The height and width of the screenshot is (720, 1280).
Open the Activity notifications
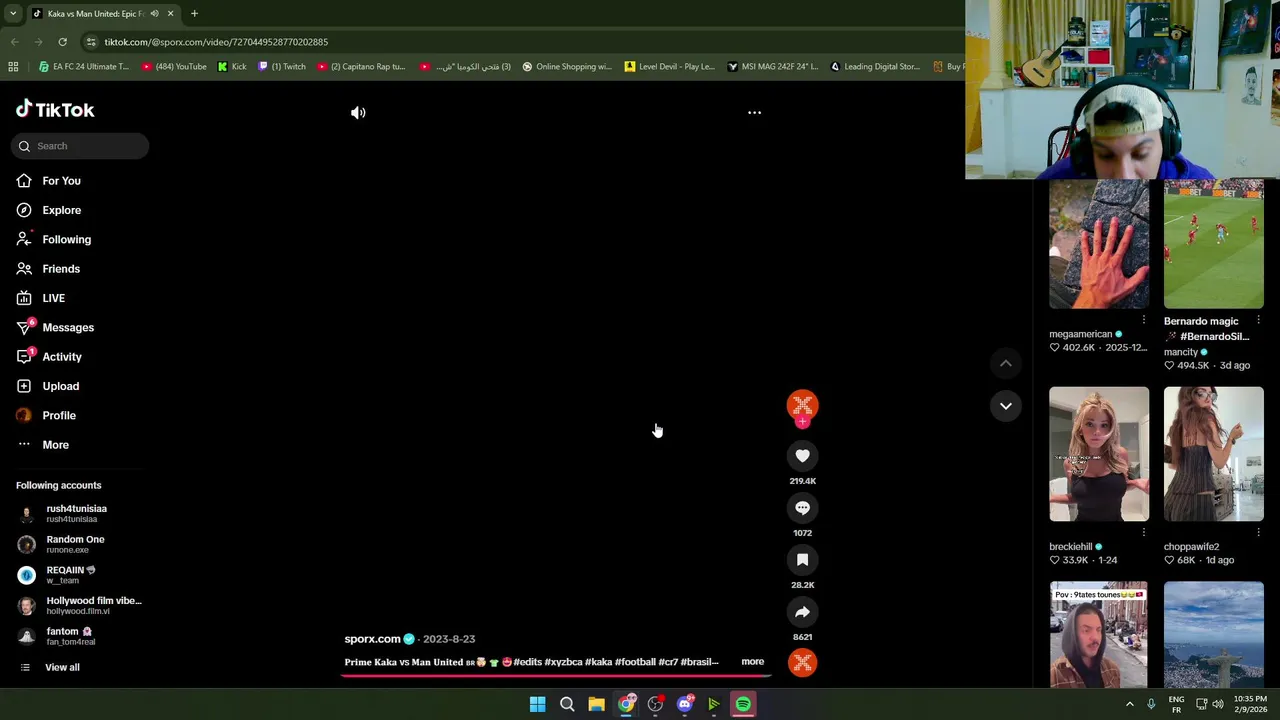[x=62, y=357]
